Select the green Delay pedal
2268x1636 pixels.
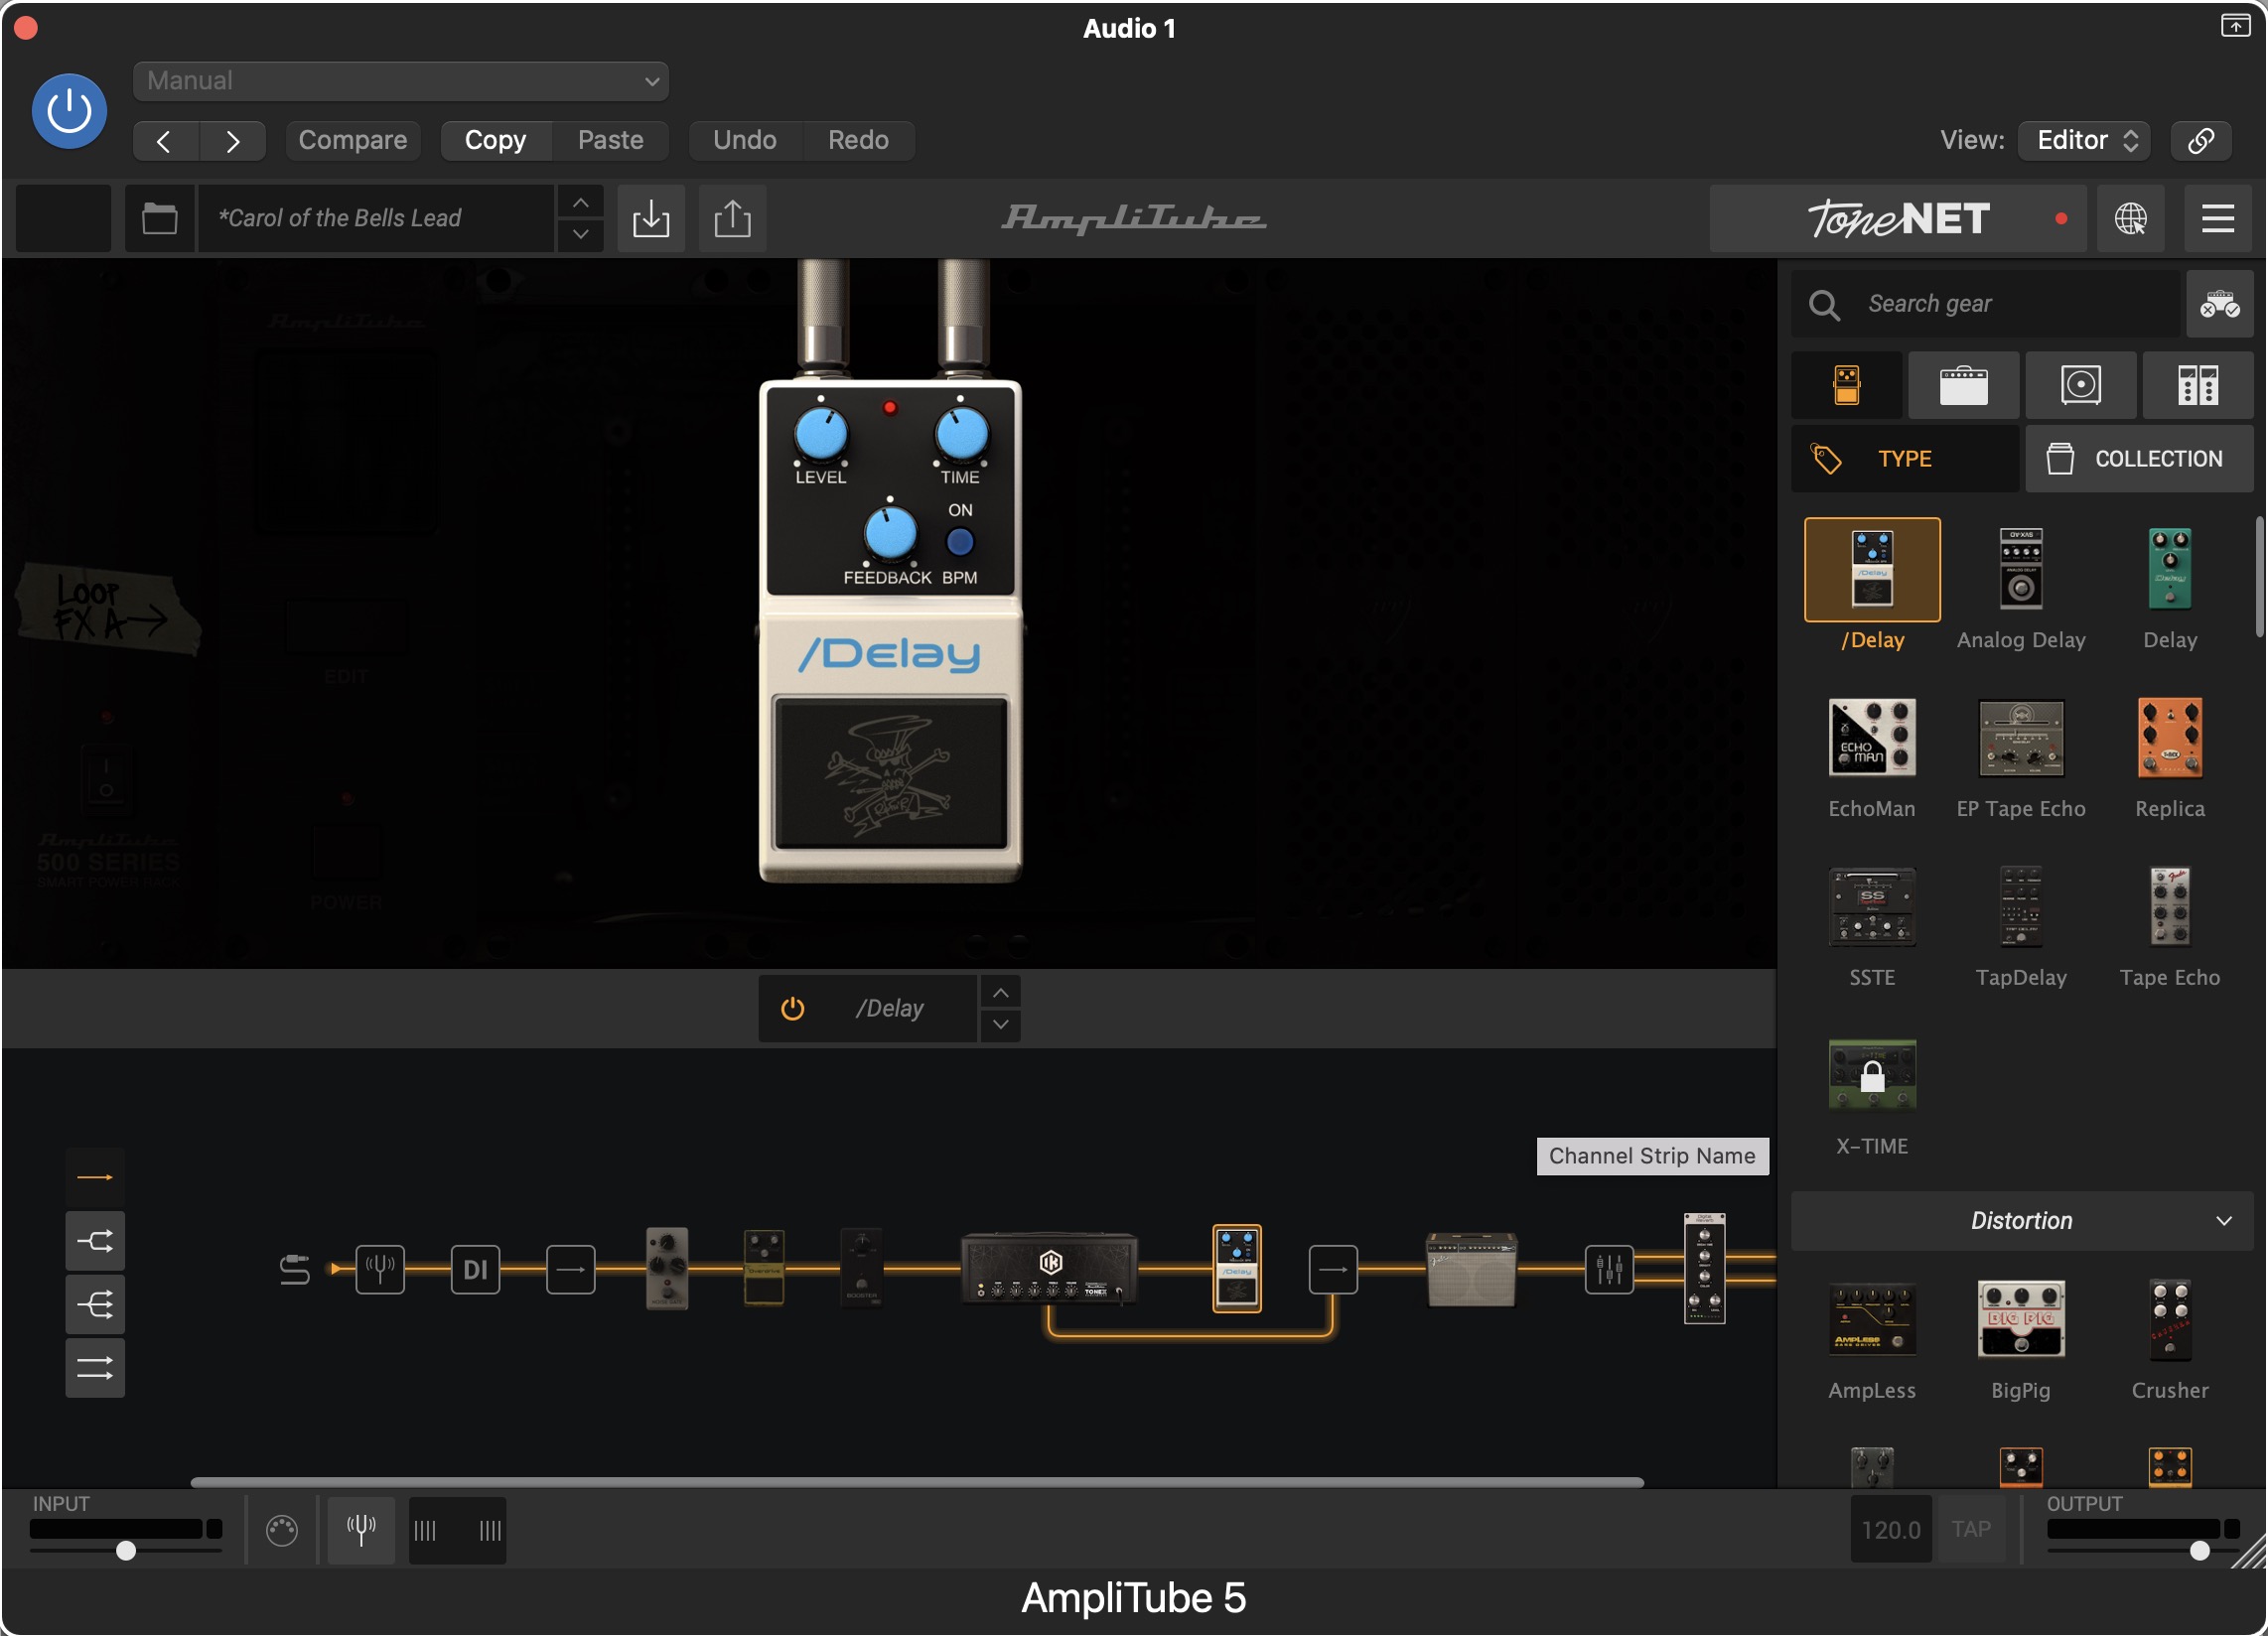coord(2170,570)
